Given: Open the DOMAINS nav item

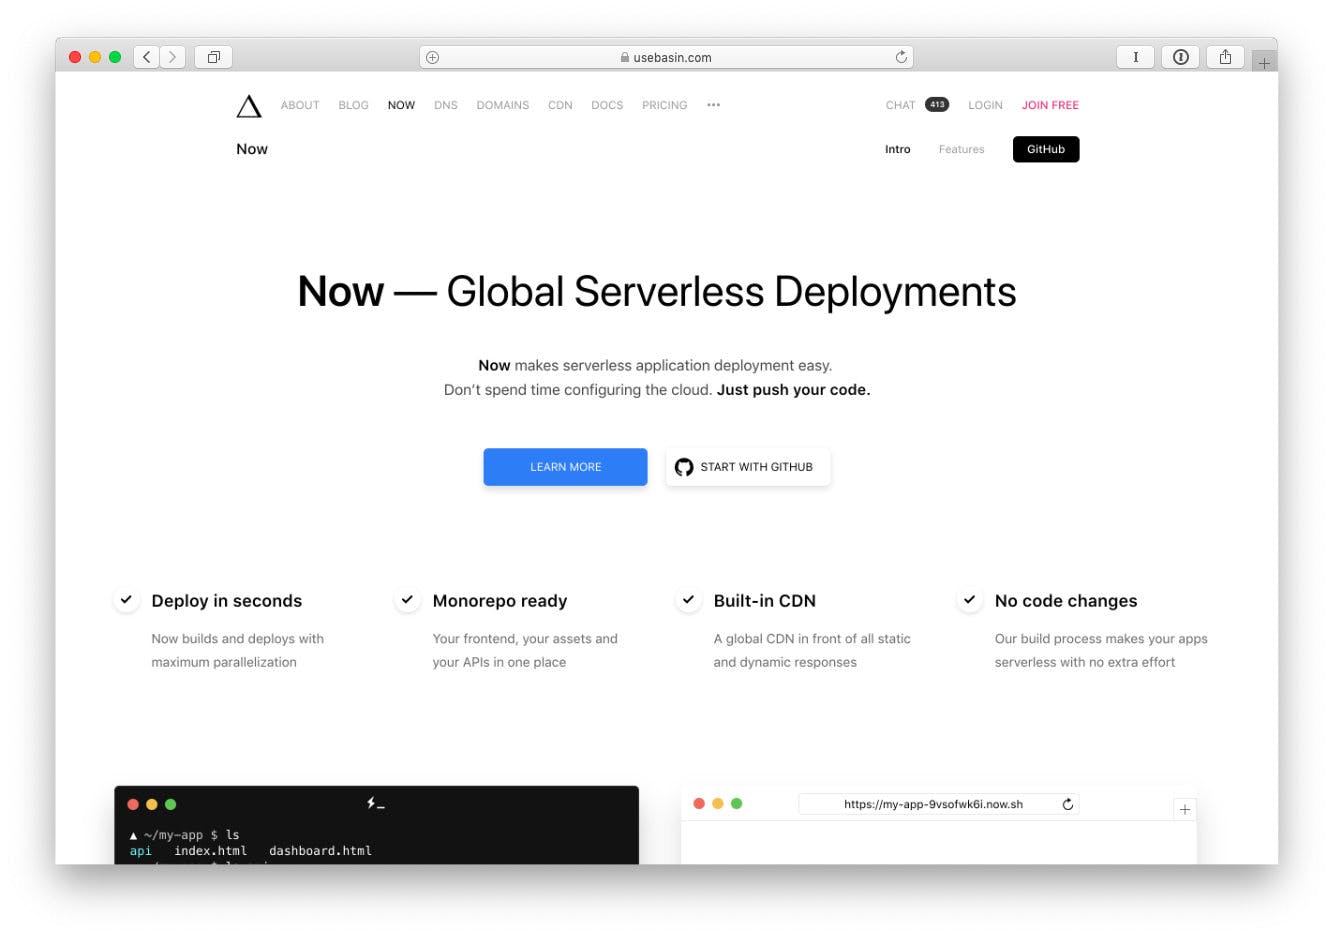Looking at the screenshot, I should click(503, 105).
